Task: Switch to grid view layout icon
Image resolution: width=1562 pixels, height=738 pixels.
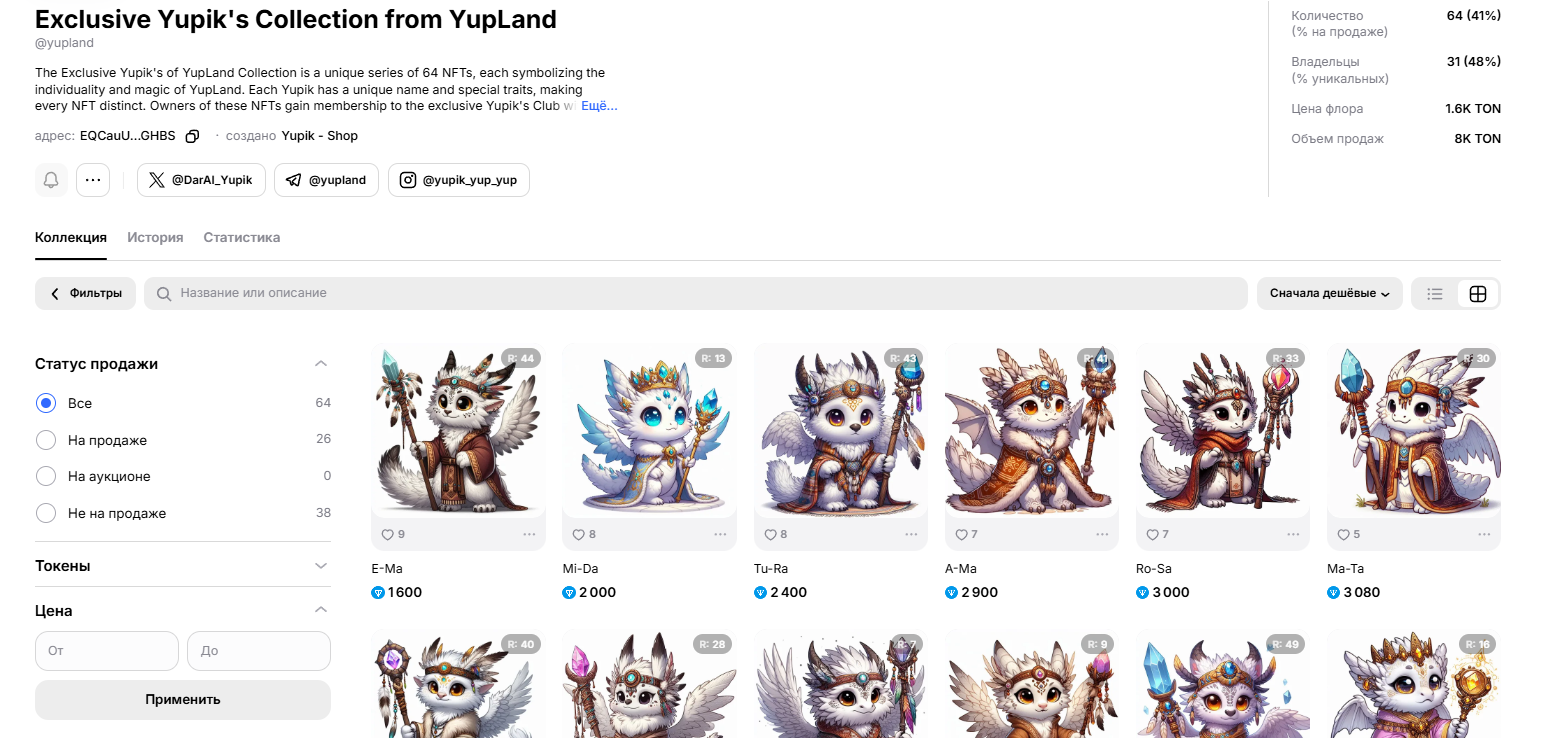Action: point(1478,294)
